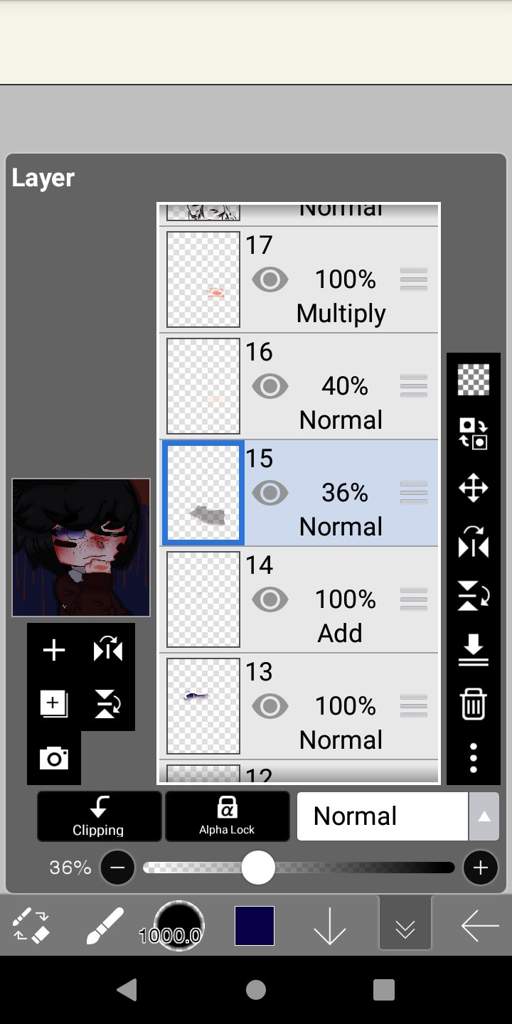Select the brush tool in bottom bar
512x1024 pixels.
104,925
